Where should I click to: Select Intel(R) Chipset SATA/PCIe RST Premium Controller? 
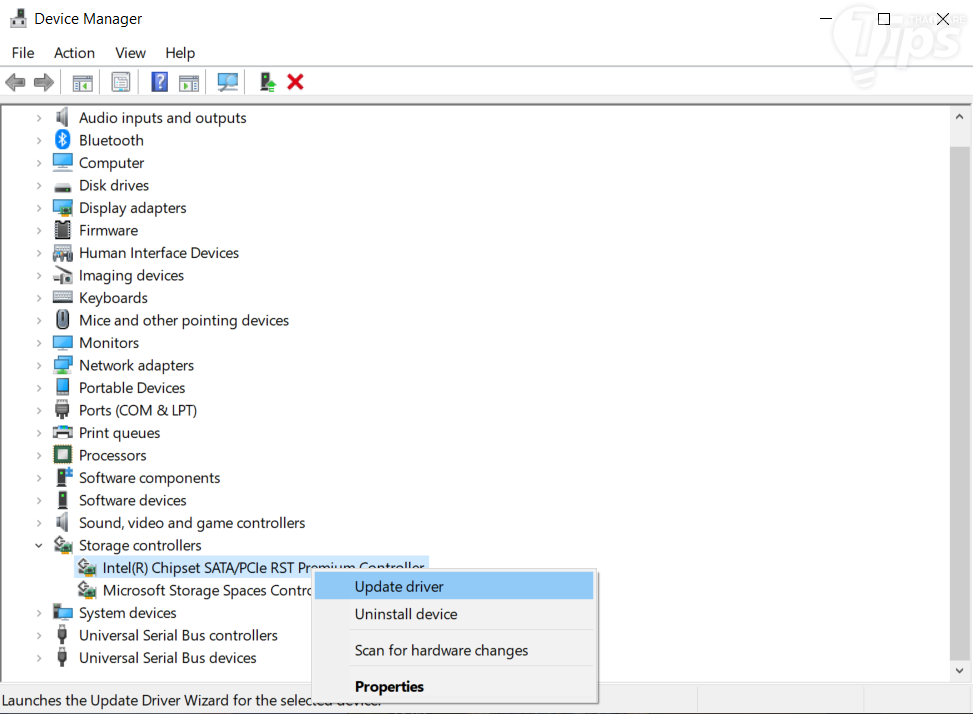(x=252, y=567)
